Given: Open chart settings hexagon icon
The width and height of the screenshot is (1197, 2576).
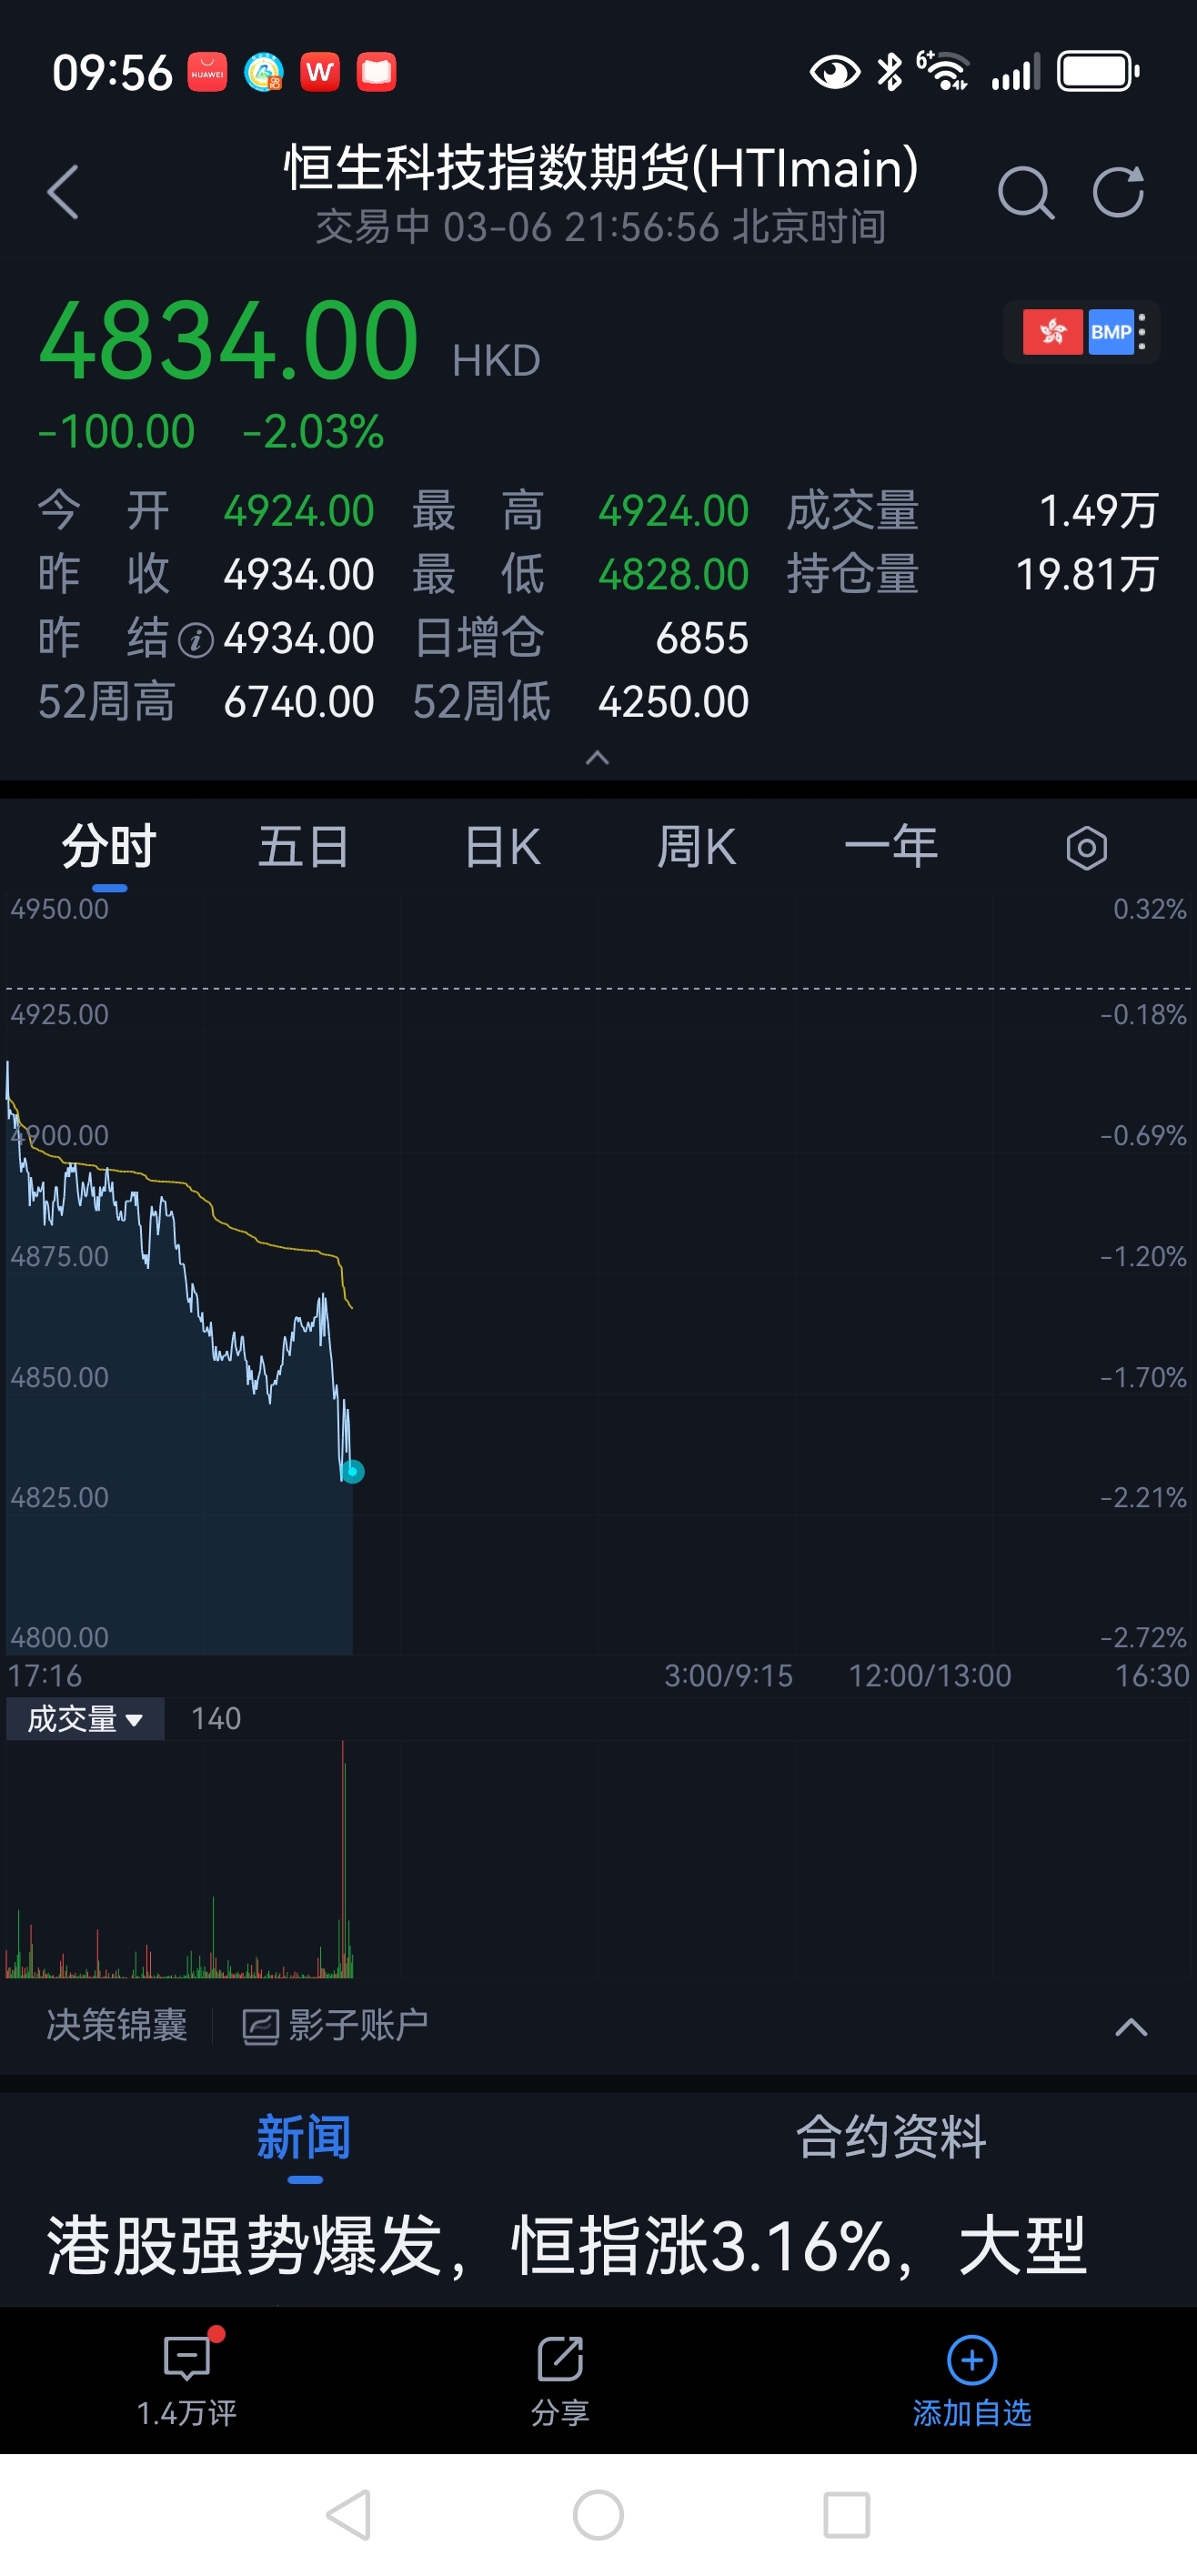Looking at the screenshot, I should (x=1086, y=848).
